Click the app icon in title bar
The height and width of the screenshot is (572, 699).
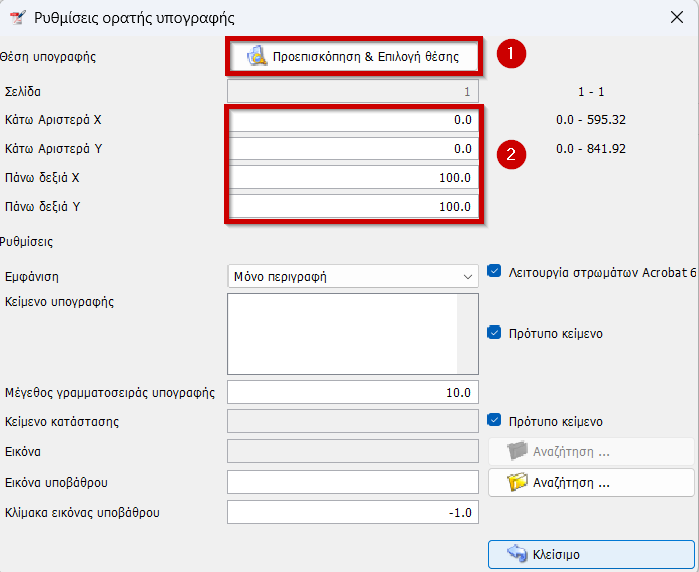tap(16, 17)
